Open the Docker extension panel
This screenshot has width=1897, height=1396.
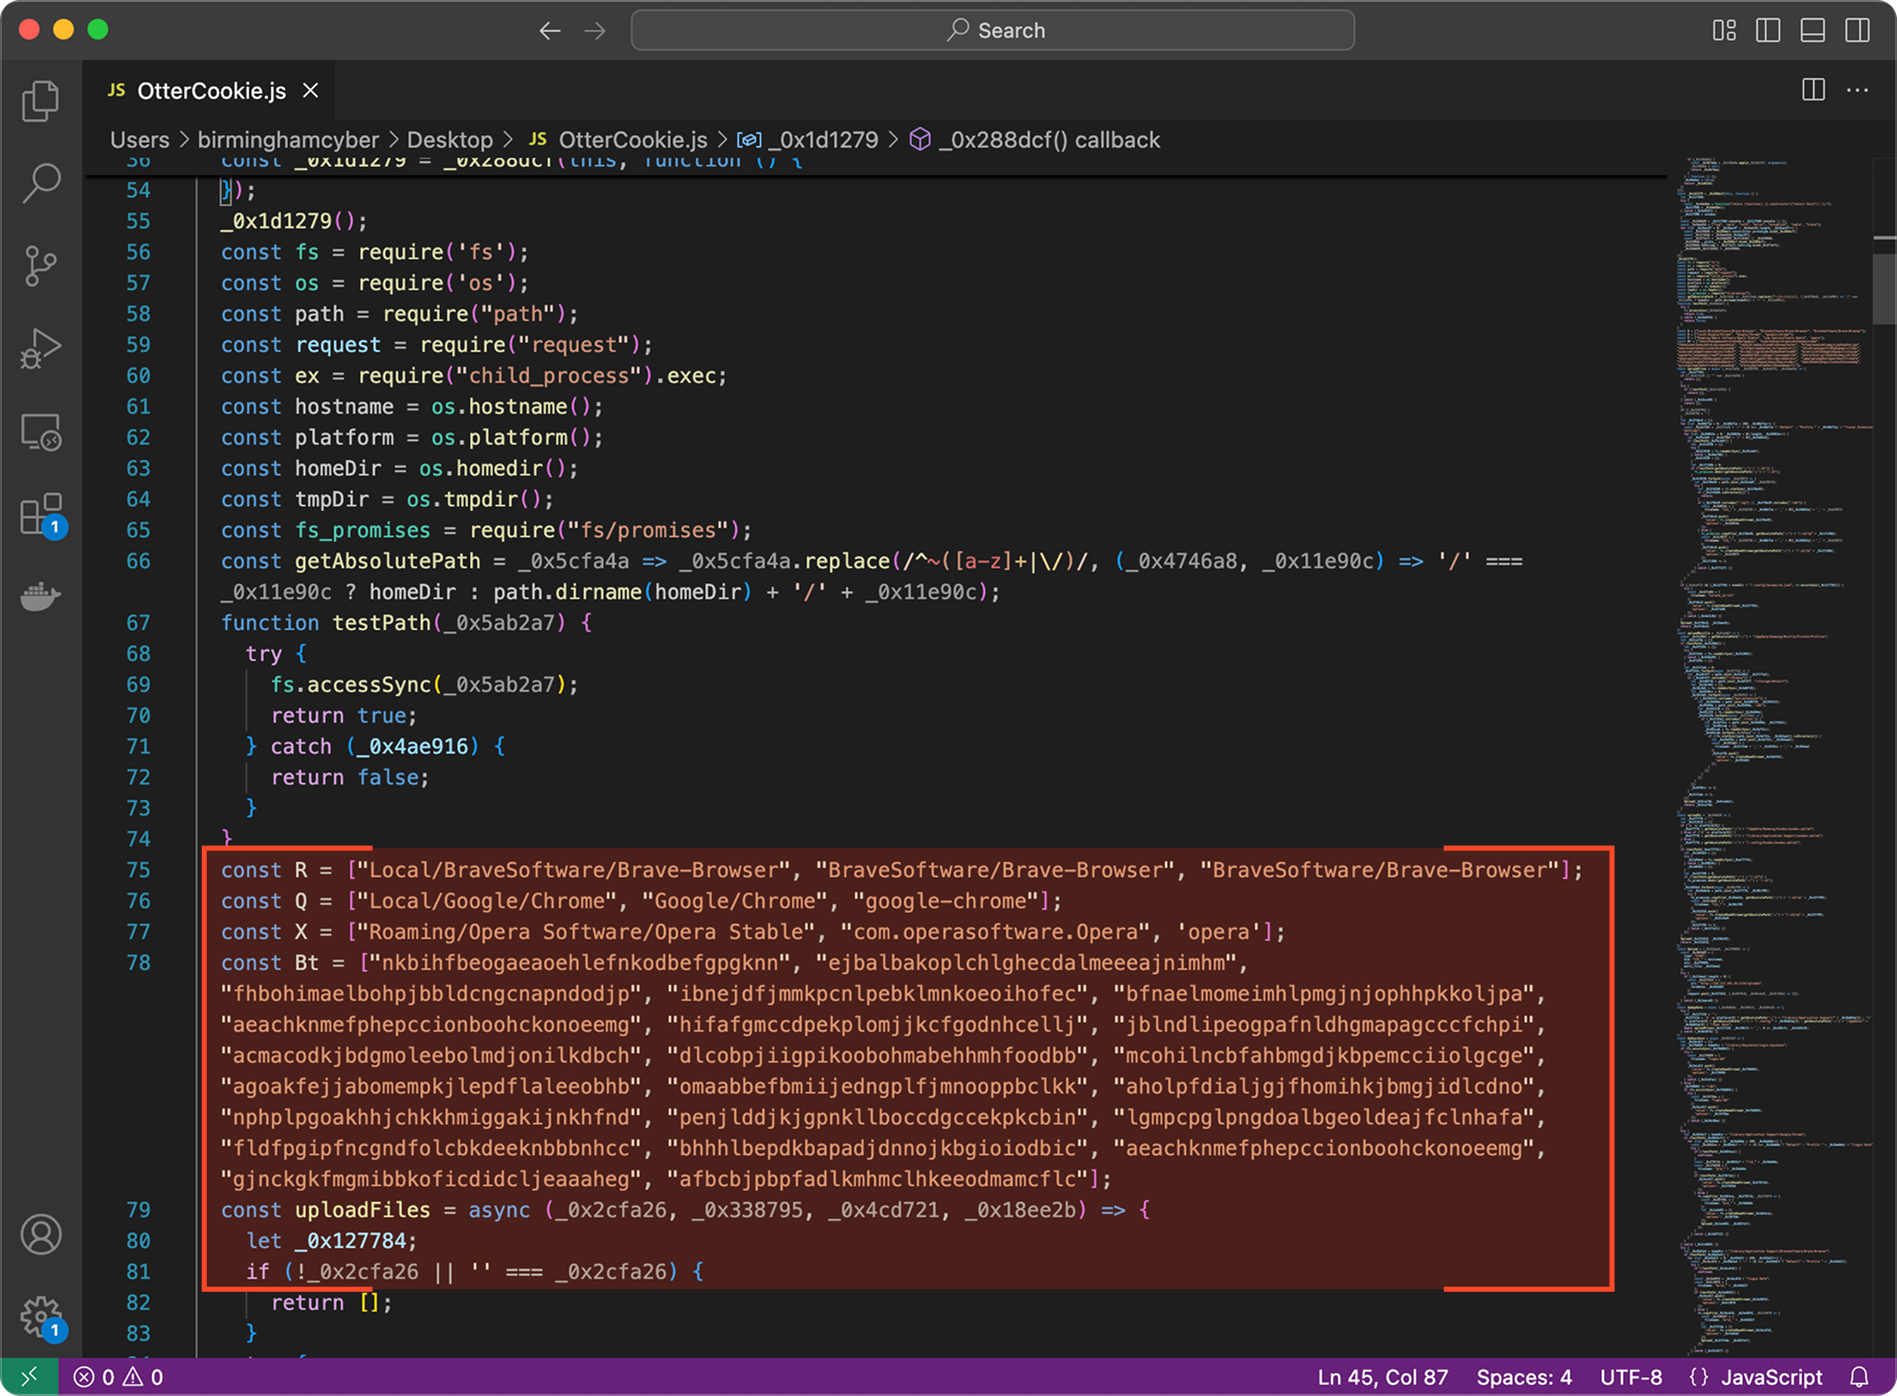[x=40, y=597]
